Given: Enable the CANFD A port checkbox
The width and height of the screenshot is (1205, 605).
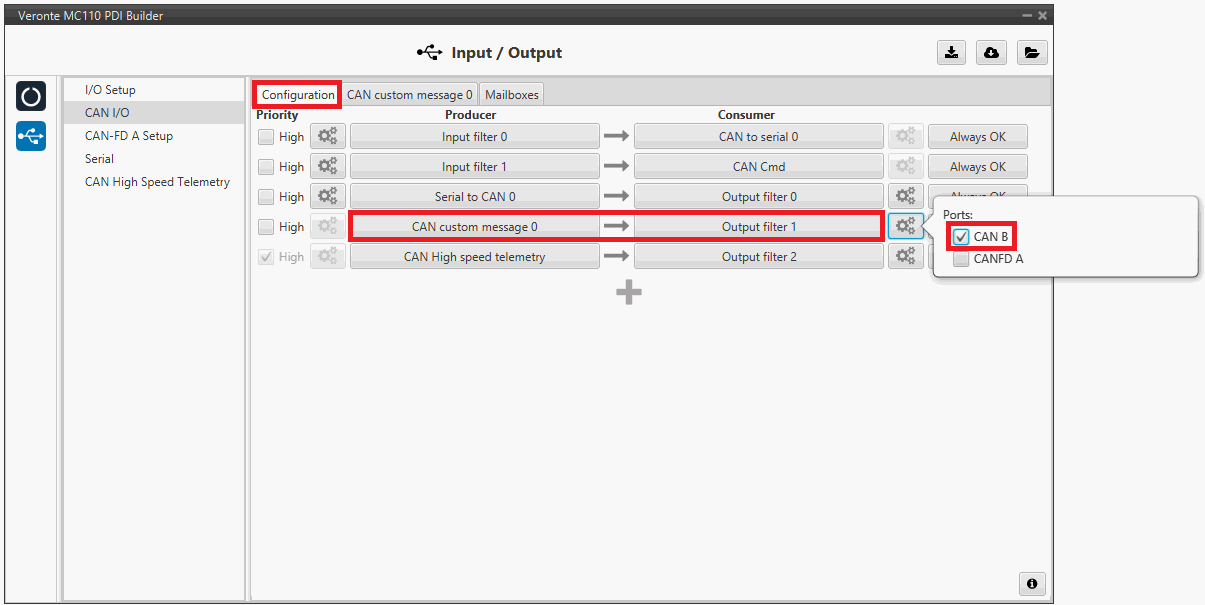Looking at the screenshot, I should click(961, 259).
